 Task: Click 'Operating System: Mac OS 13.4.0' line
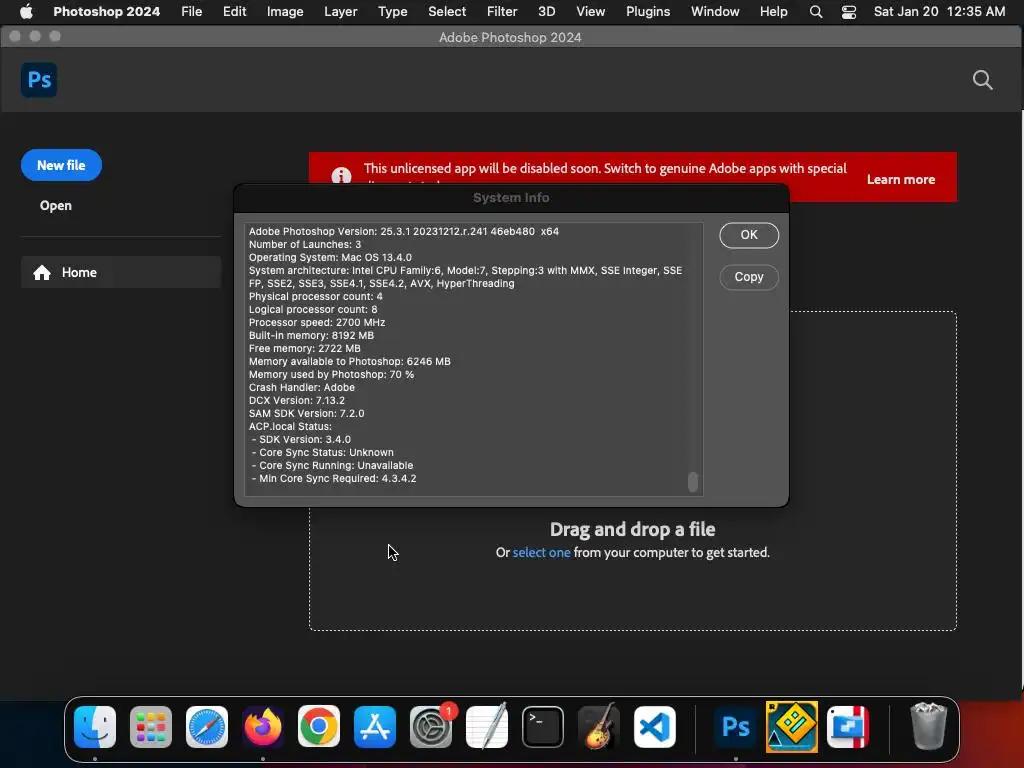point(330,257)
